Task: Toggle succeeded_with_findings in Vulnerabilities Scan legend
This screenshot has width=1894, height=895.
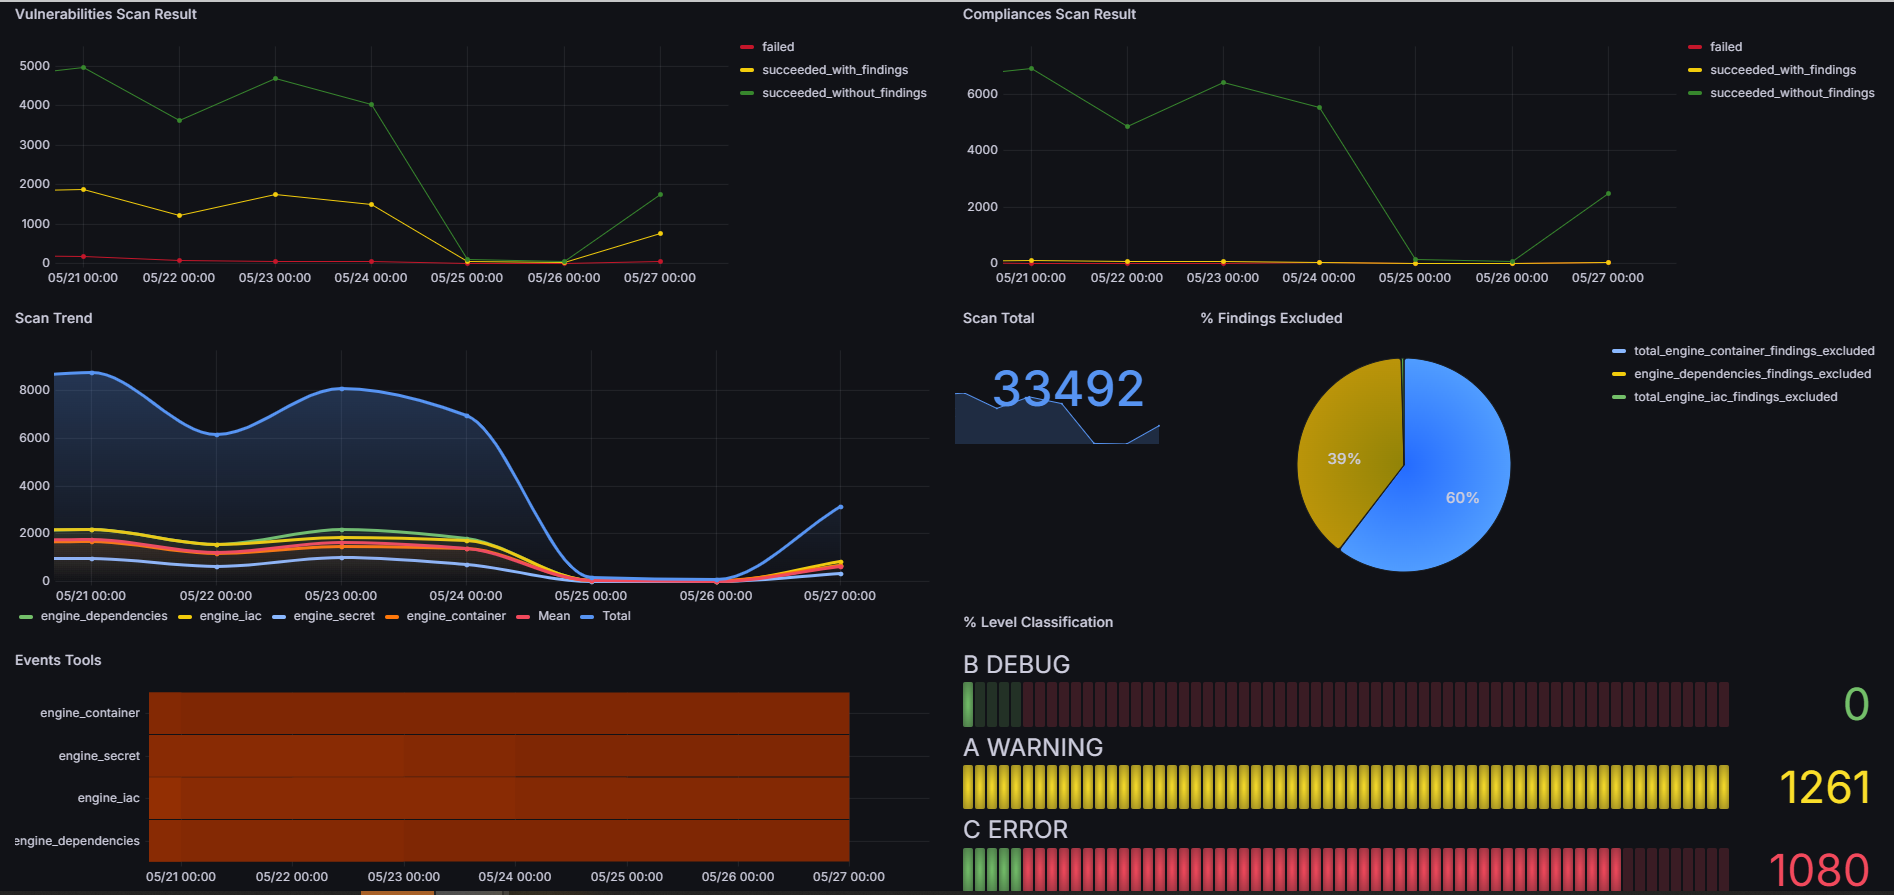Action: (835, 70)
